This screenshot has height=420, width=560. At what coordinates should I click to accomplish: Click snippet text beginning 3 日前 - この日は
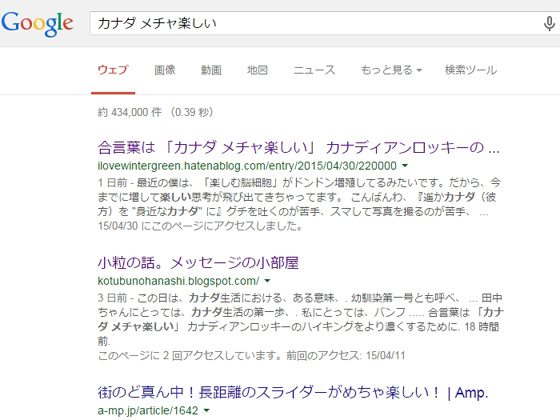pyautogui.click(x=301, y=320)
